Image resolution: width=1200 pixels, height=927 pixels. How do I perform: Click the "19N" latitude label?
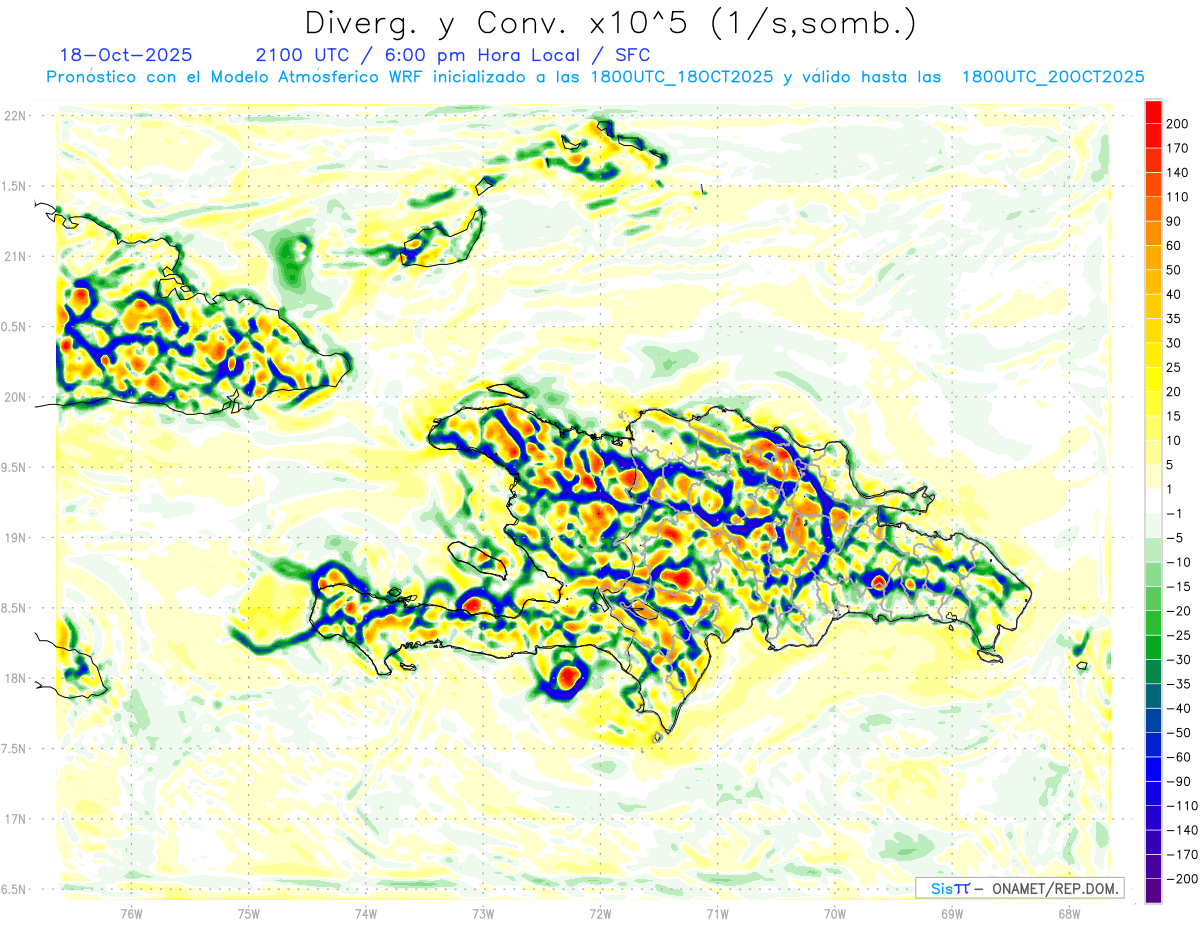pyautogui.click(x=14, y=538)
